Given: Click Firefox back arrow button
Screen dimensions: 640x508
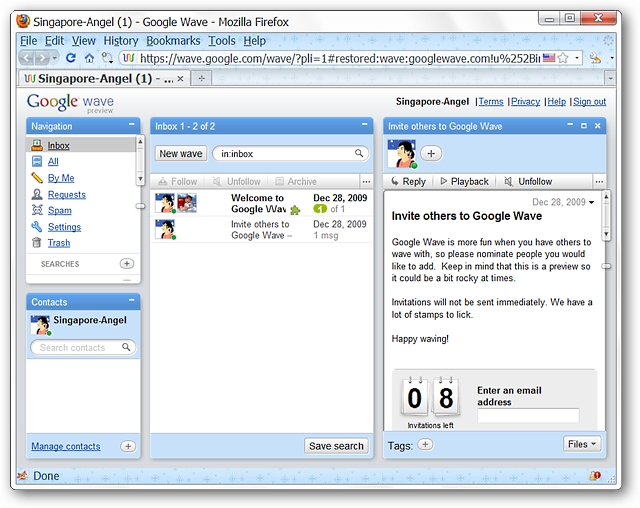Looking at the screenshot, I should coord(26,58).
